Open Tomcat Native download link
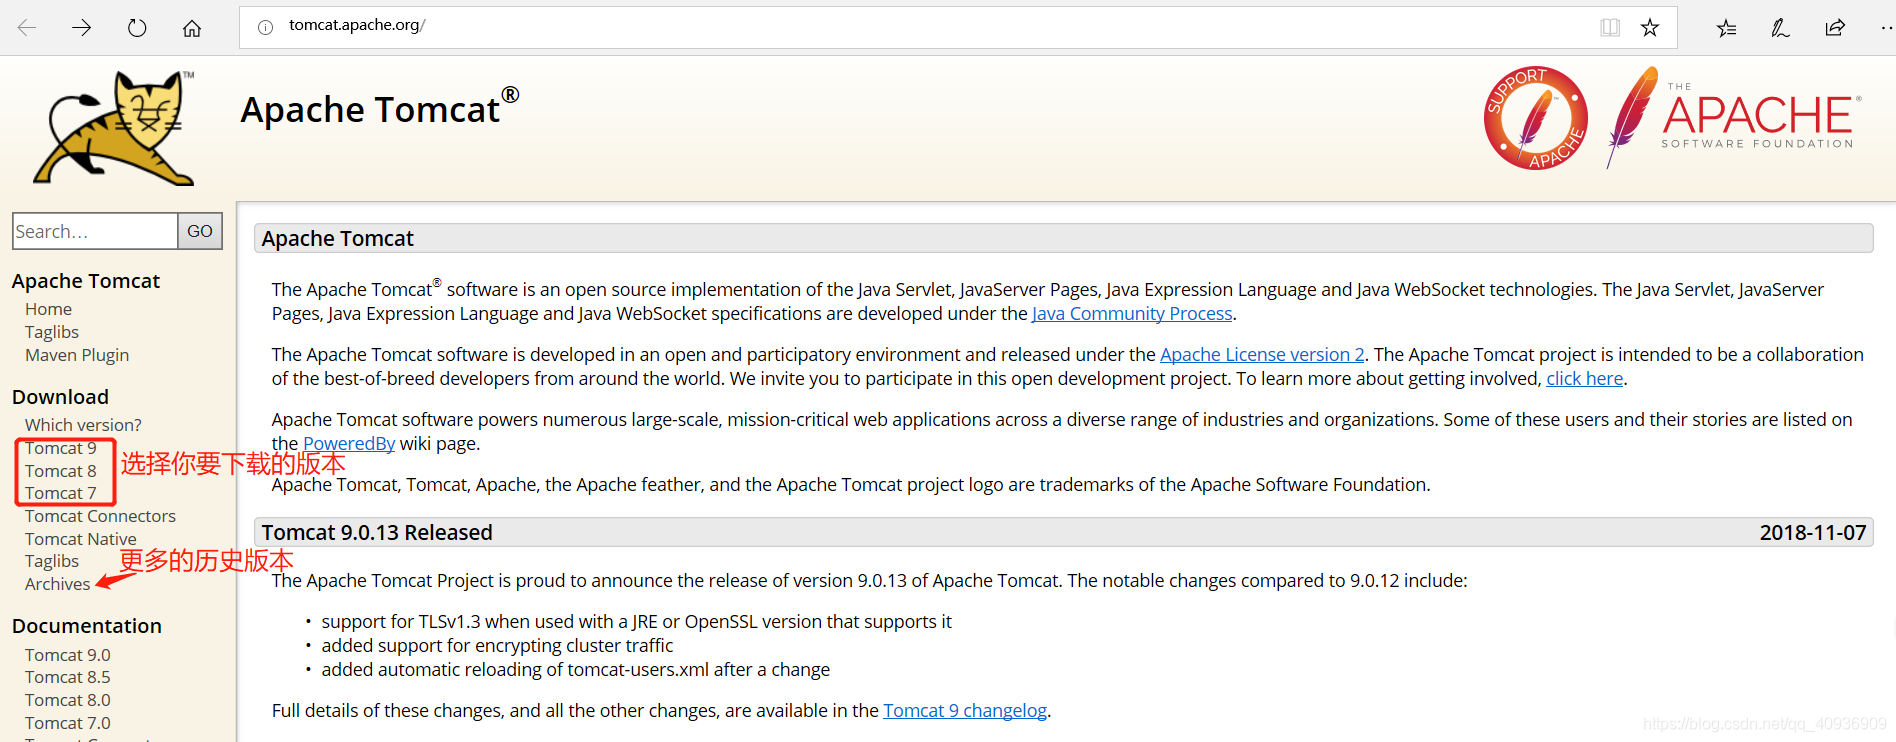Screen dimensions: 1896x742 (81, 539)
